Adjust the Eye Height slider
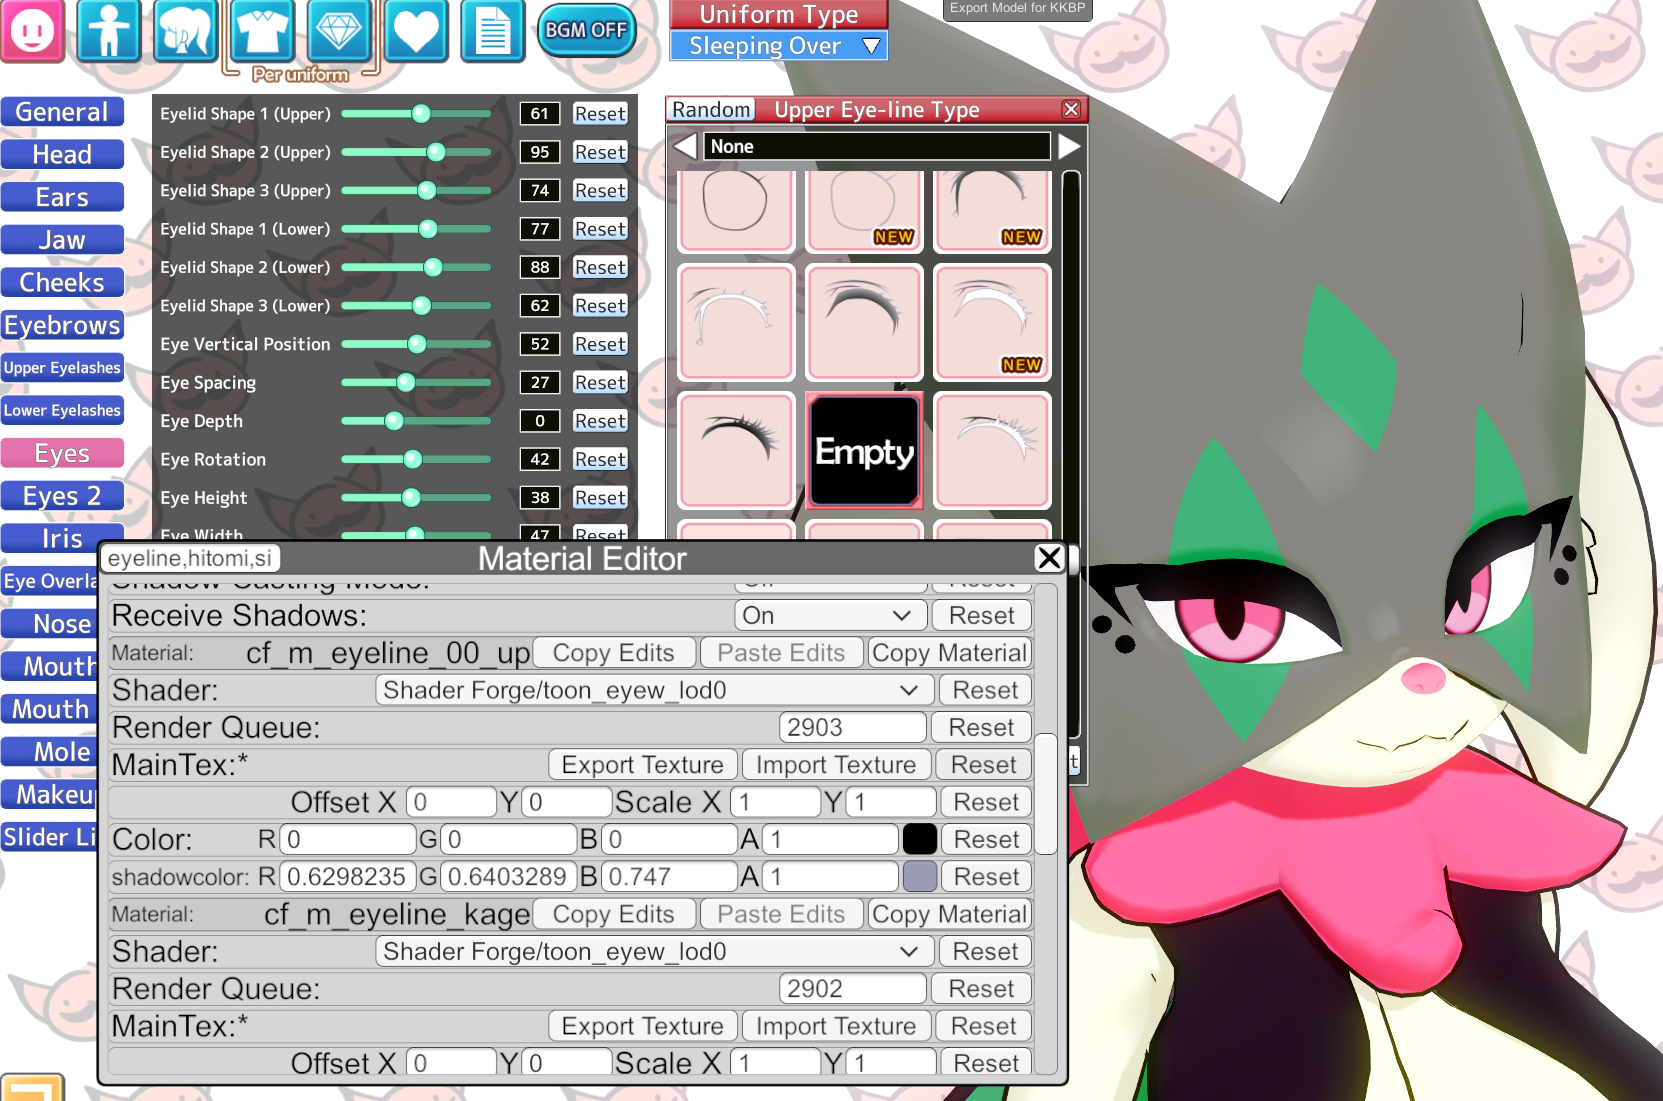 [x=416, y=498]
